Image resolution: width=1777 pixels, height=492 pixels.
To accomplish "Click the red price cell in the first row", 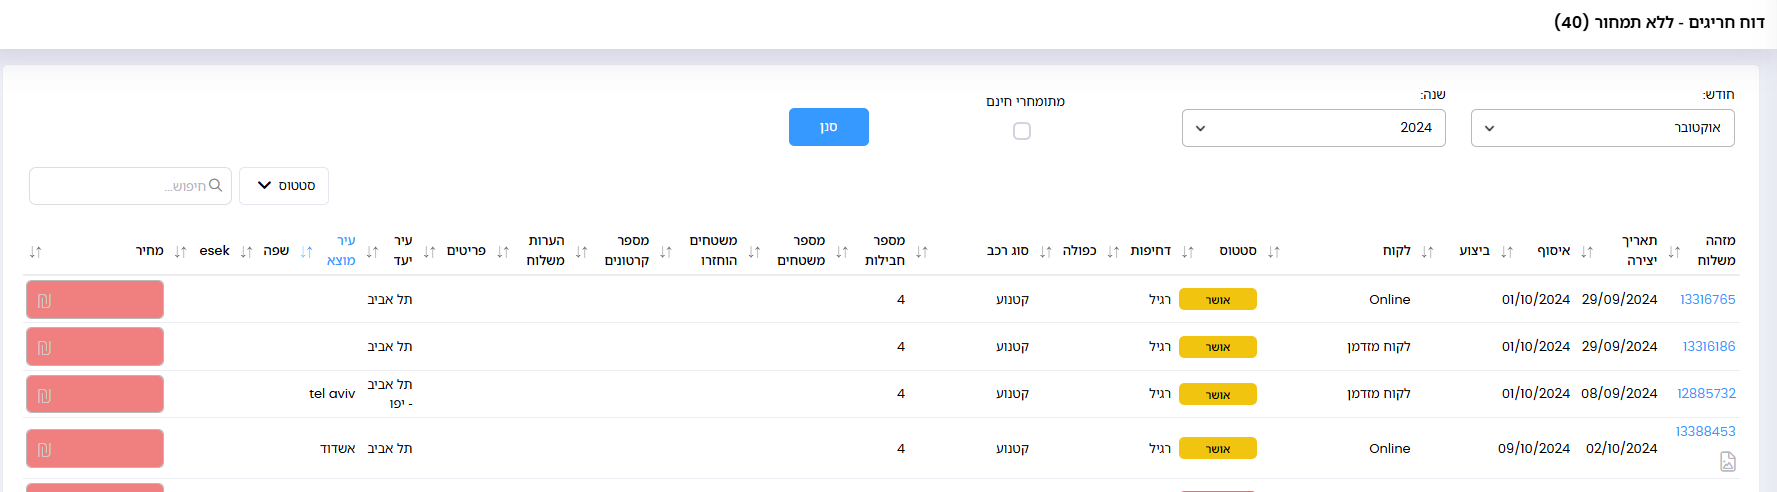I will click(x=95, y=300).
